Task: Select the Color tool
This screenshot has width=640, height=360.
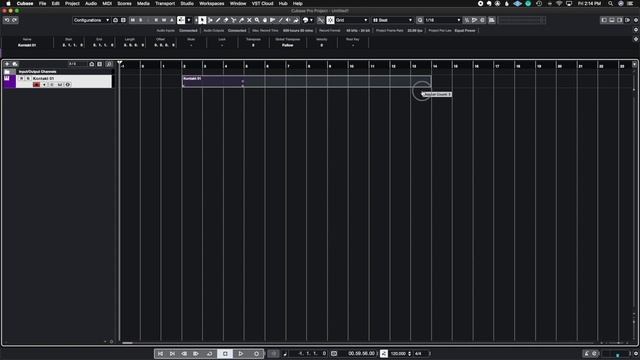Action: (296, 20)
